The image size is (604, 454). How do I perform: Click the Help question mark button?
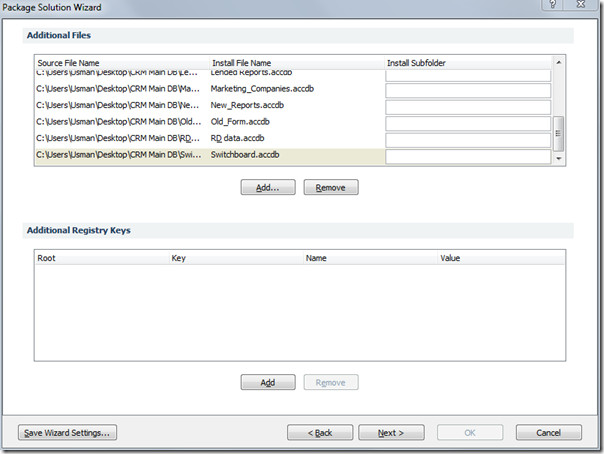553,4
